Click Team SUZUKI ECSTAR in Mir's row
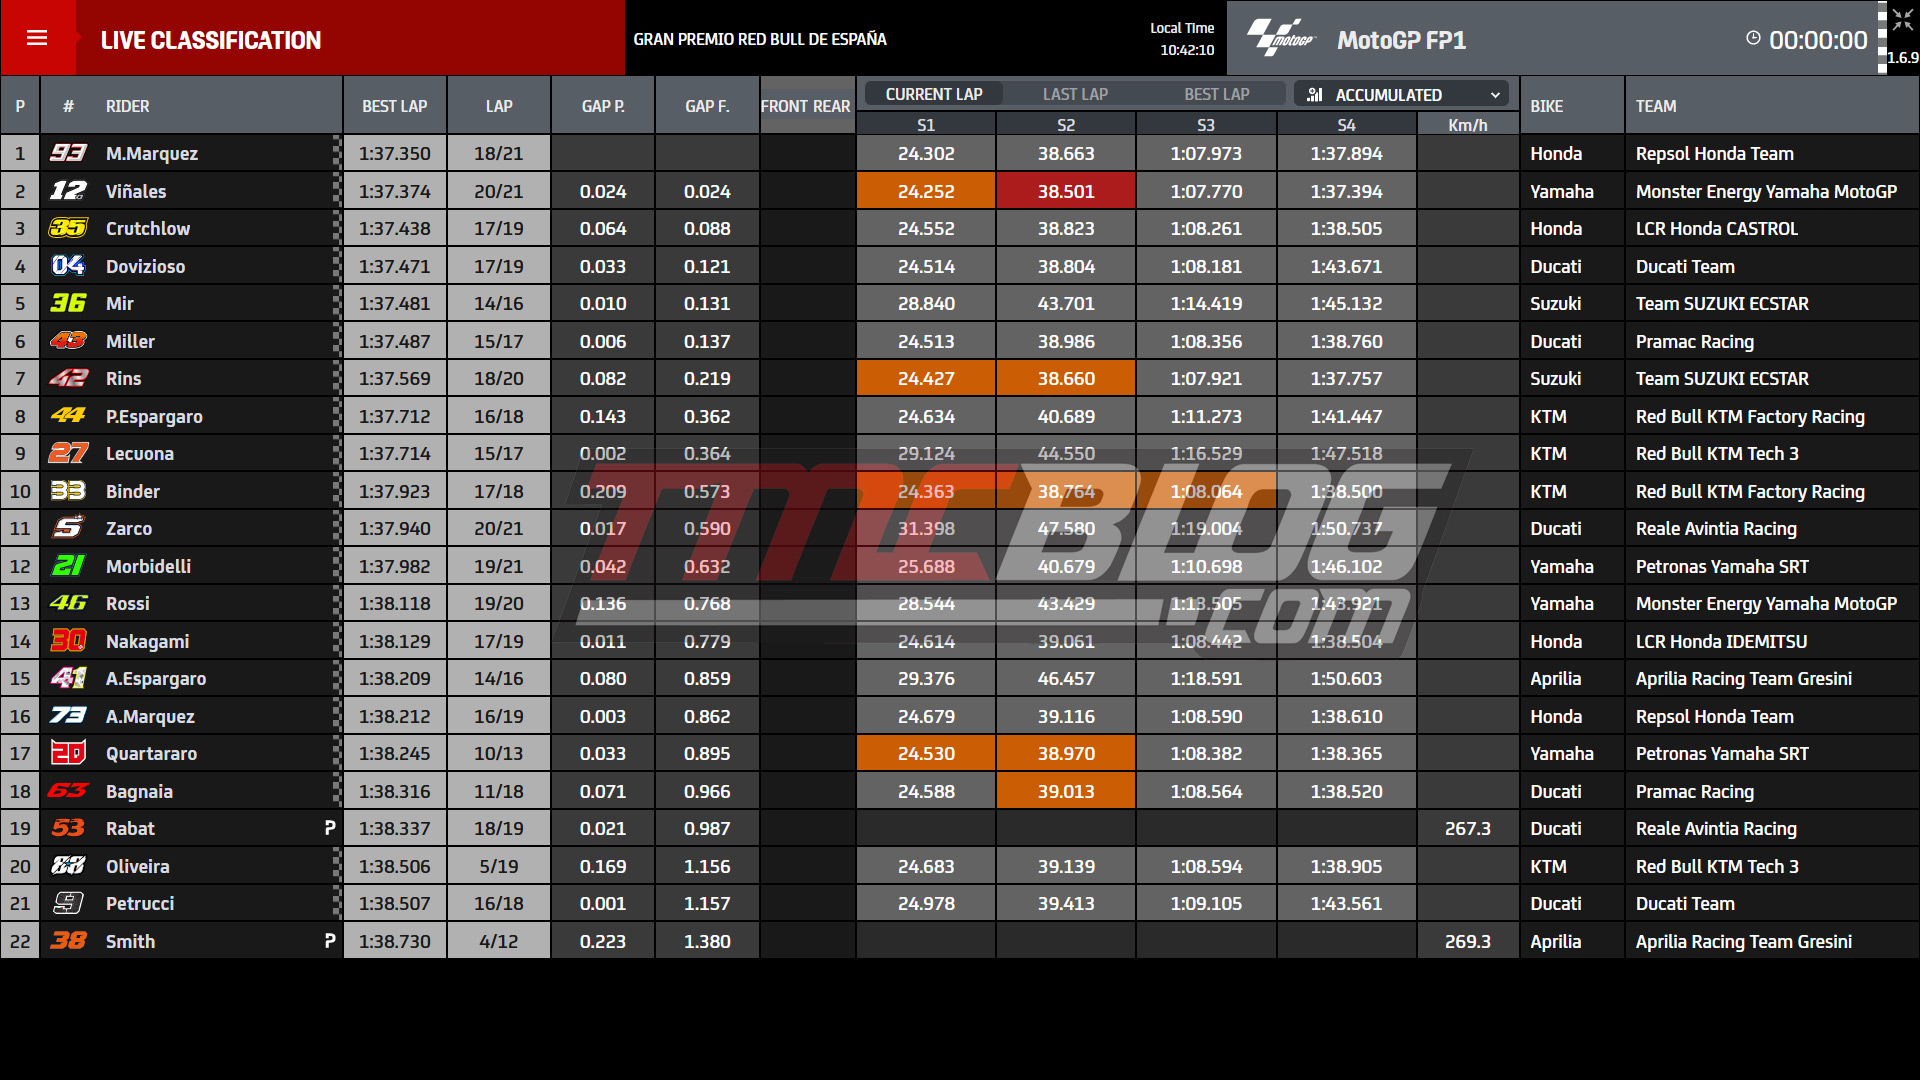1920x1080 pixels. 1722,304
